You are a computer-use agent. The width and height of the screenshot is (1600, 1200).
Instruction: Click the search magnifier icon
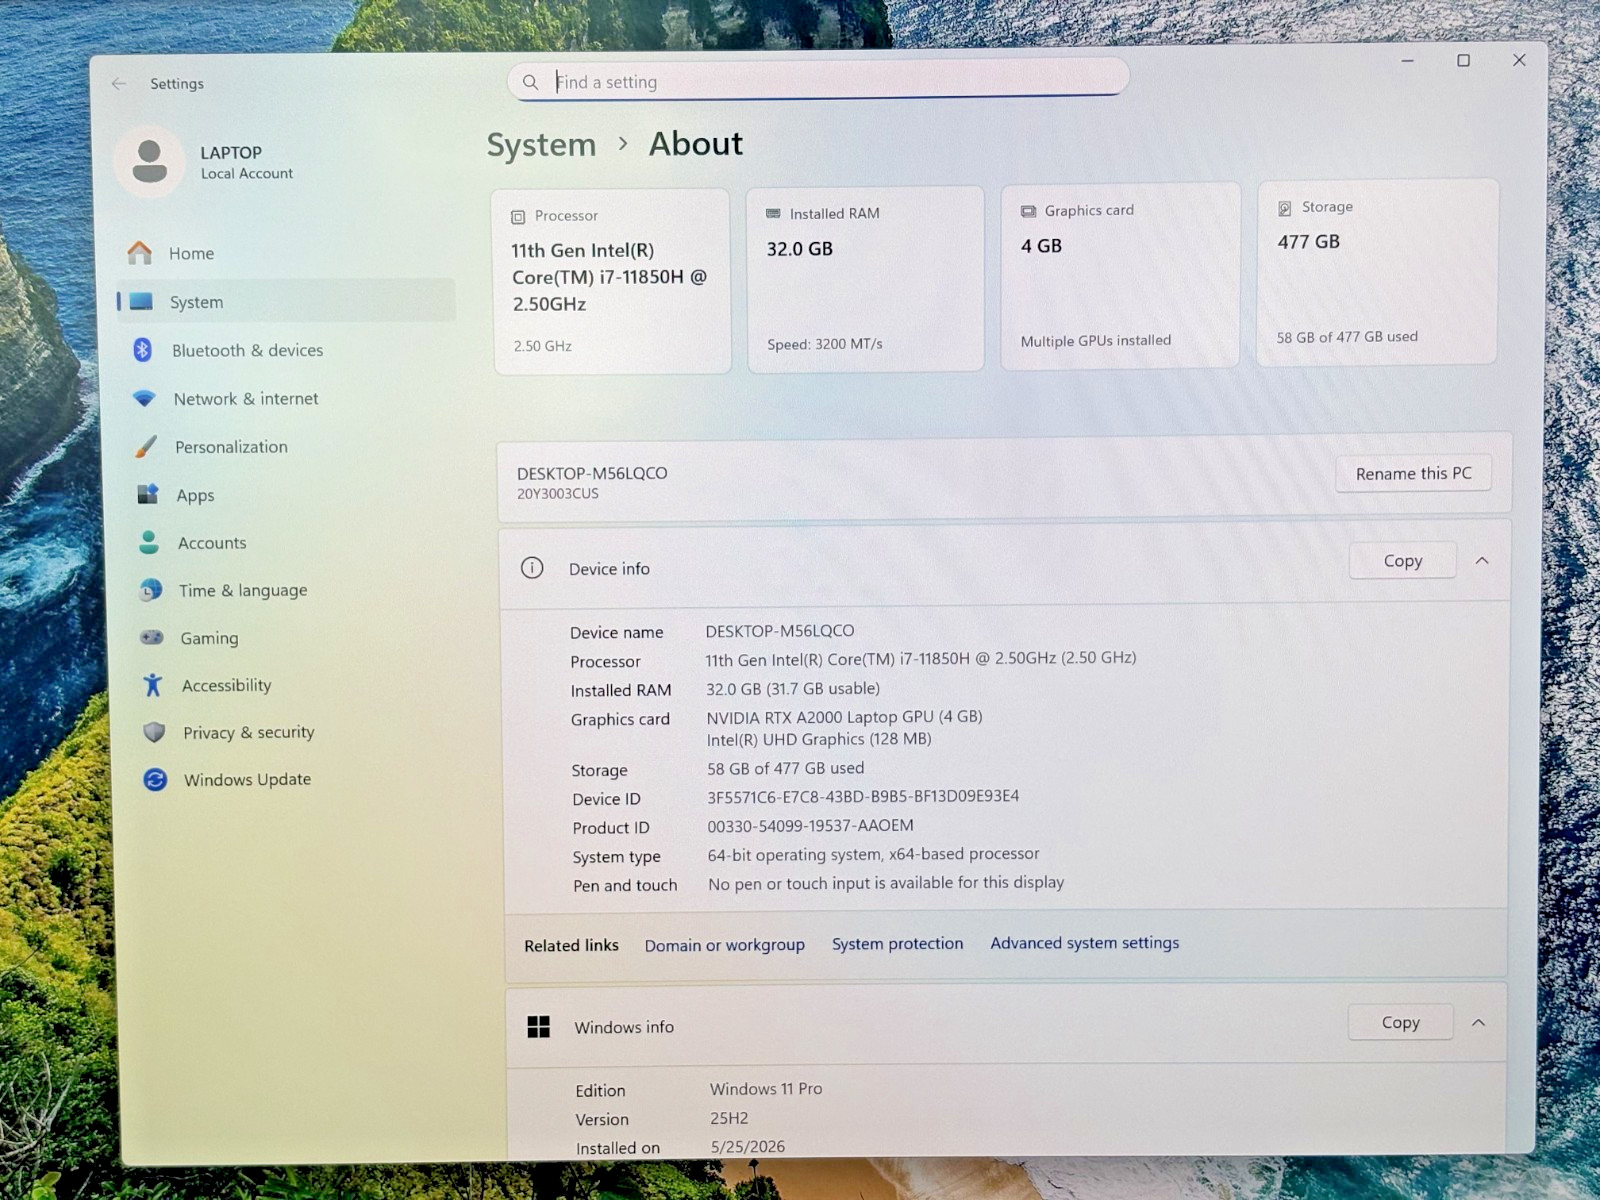coord(530,82)
